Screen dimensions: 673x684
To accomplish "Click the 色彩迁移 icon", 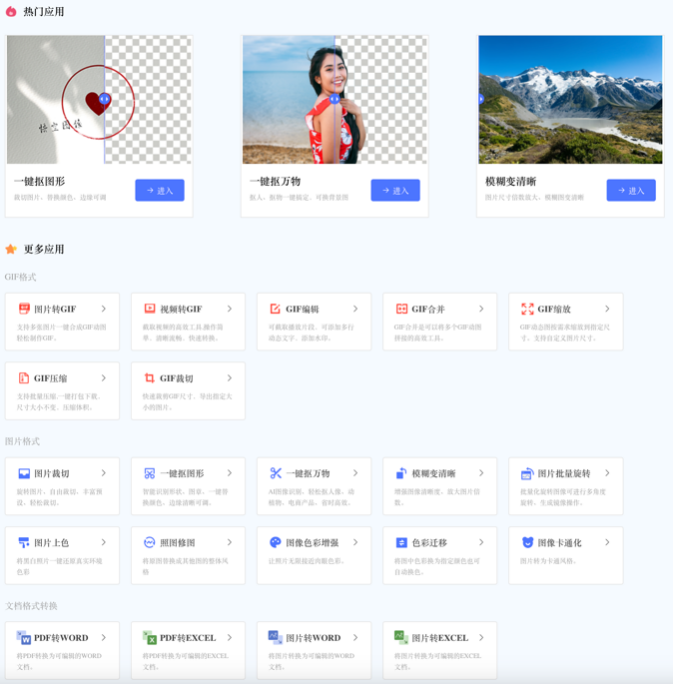I will (x=401, y=543).
